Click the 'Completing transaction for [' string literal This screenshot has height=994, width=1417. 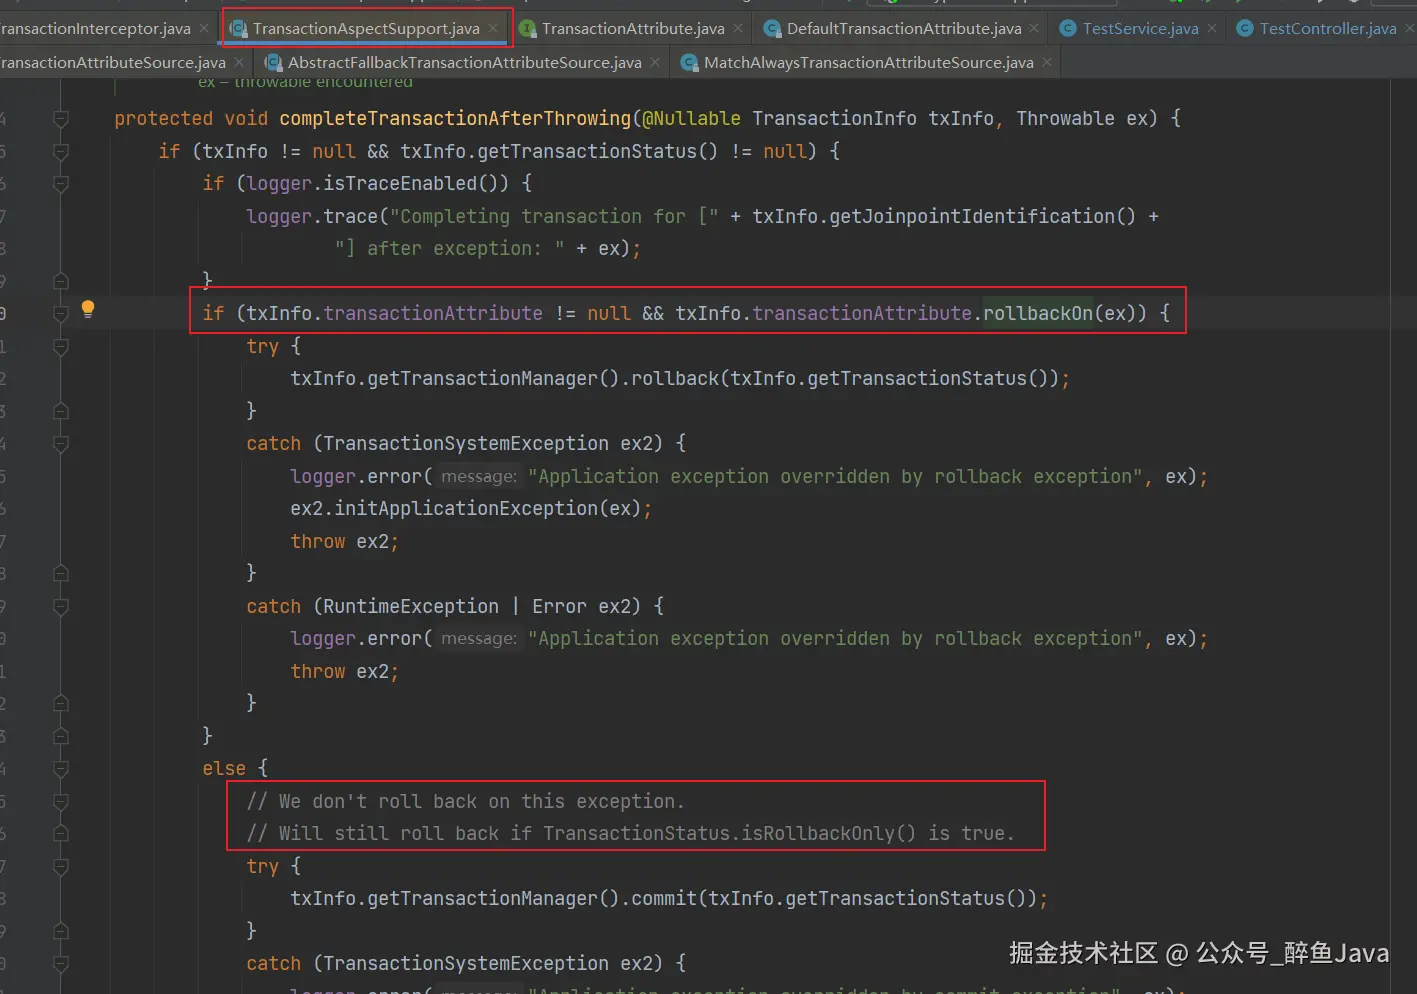tap(554, 216)
